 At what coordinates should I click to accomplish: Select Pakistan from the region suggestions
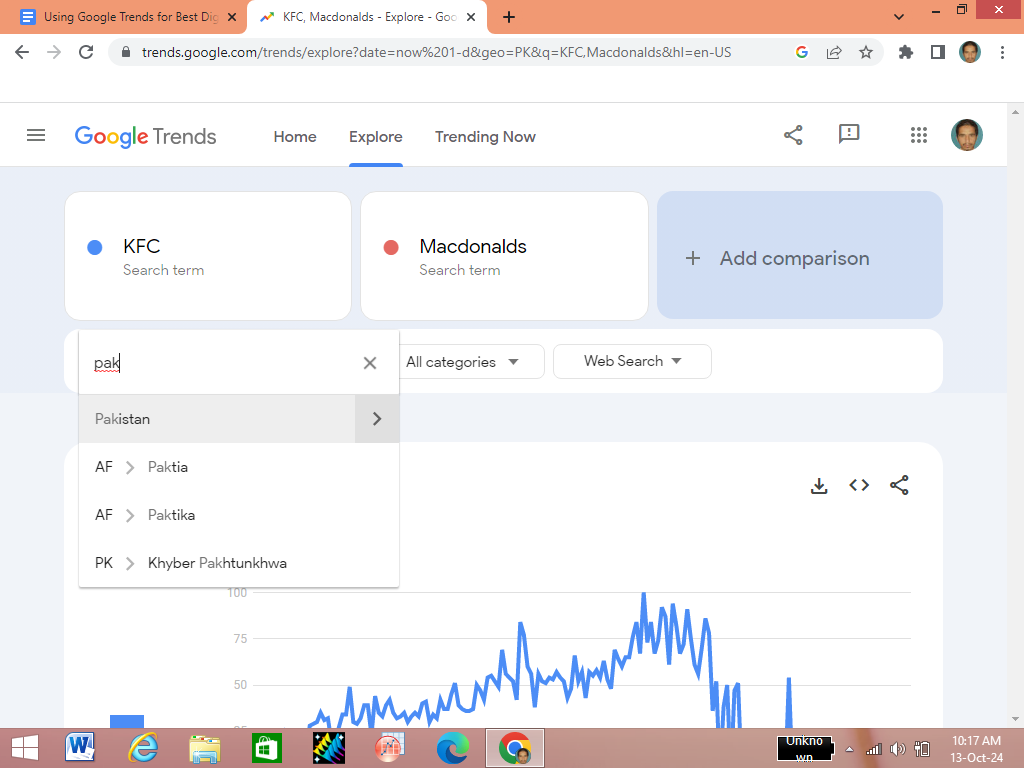pos(217,419)
